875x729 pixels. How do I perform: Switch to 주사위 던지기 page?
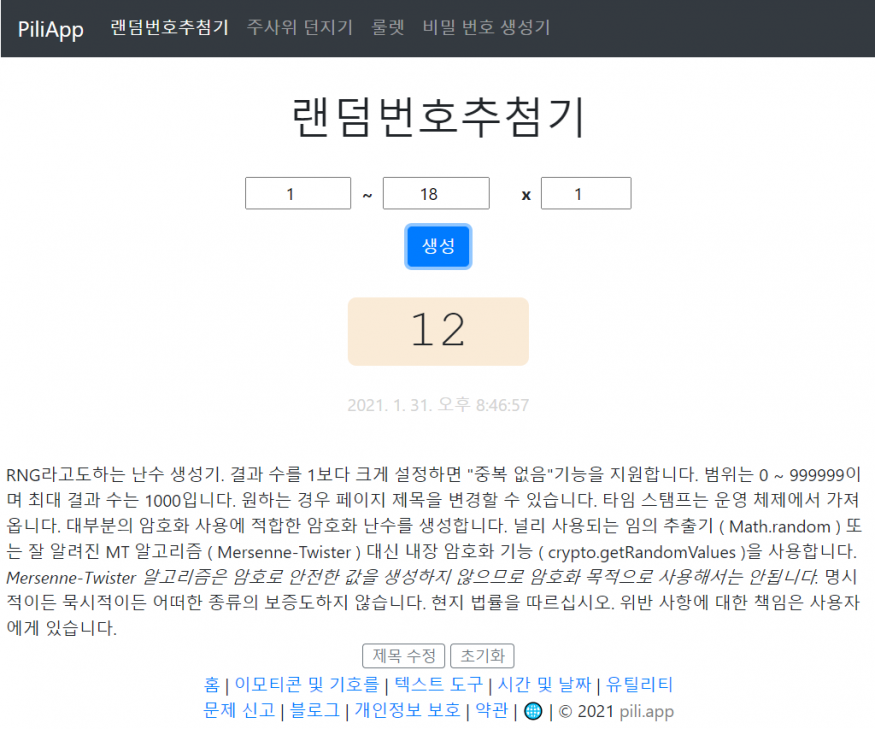(x=300, y=27)
